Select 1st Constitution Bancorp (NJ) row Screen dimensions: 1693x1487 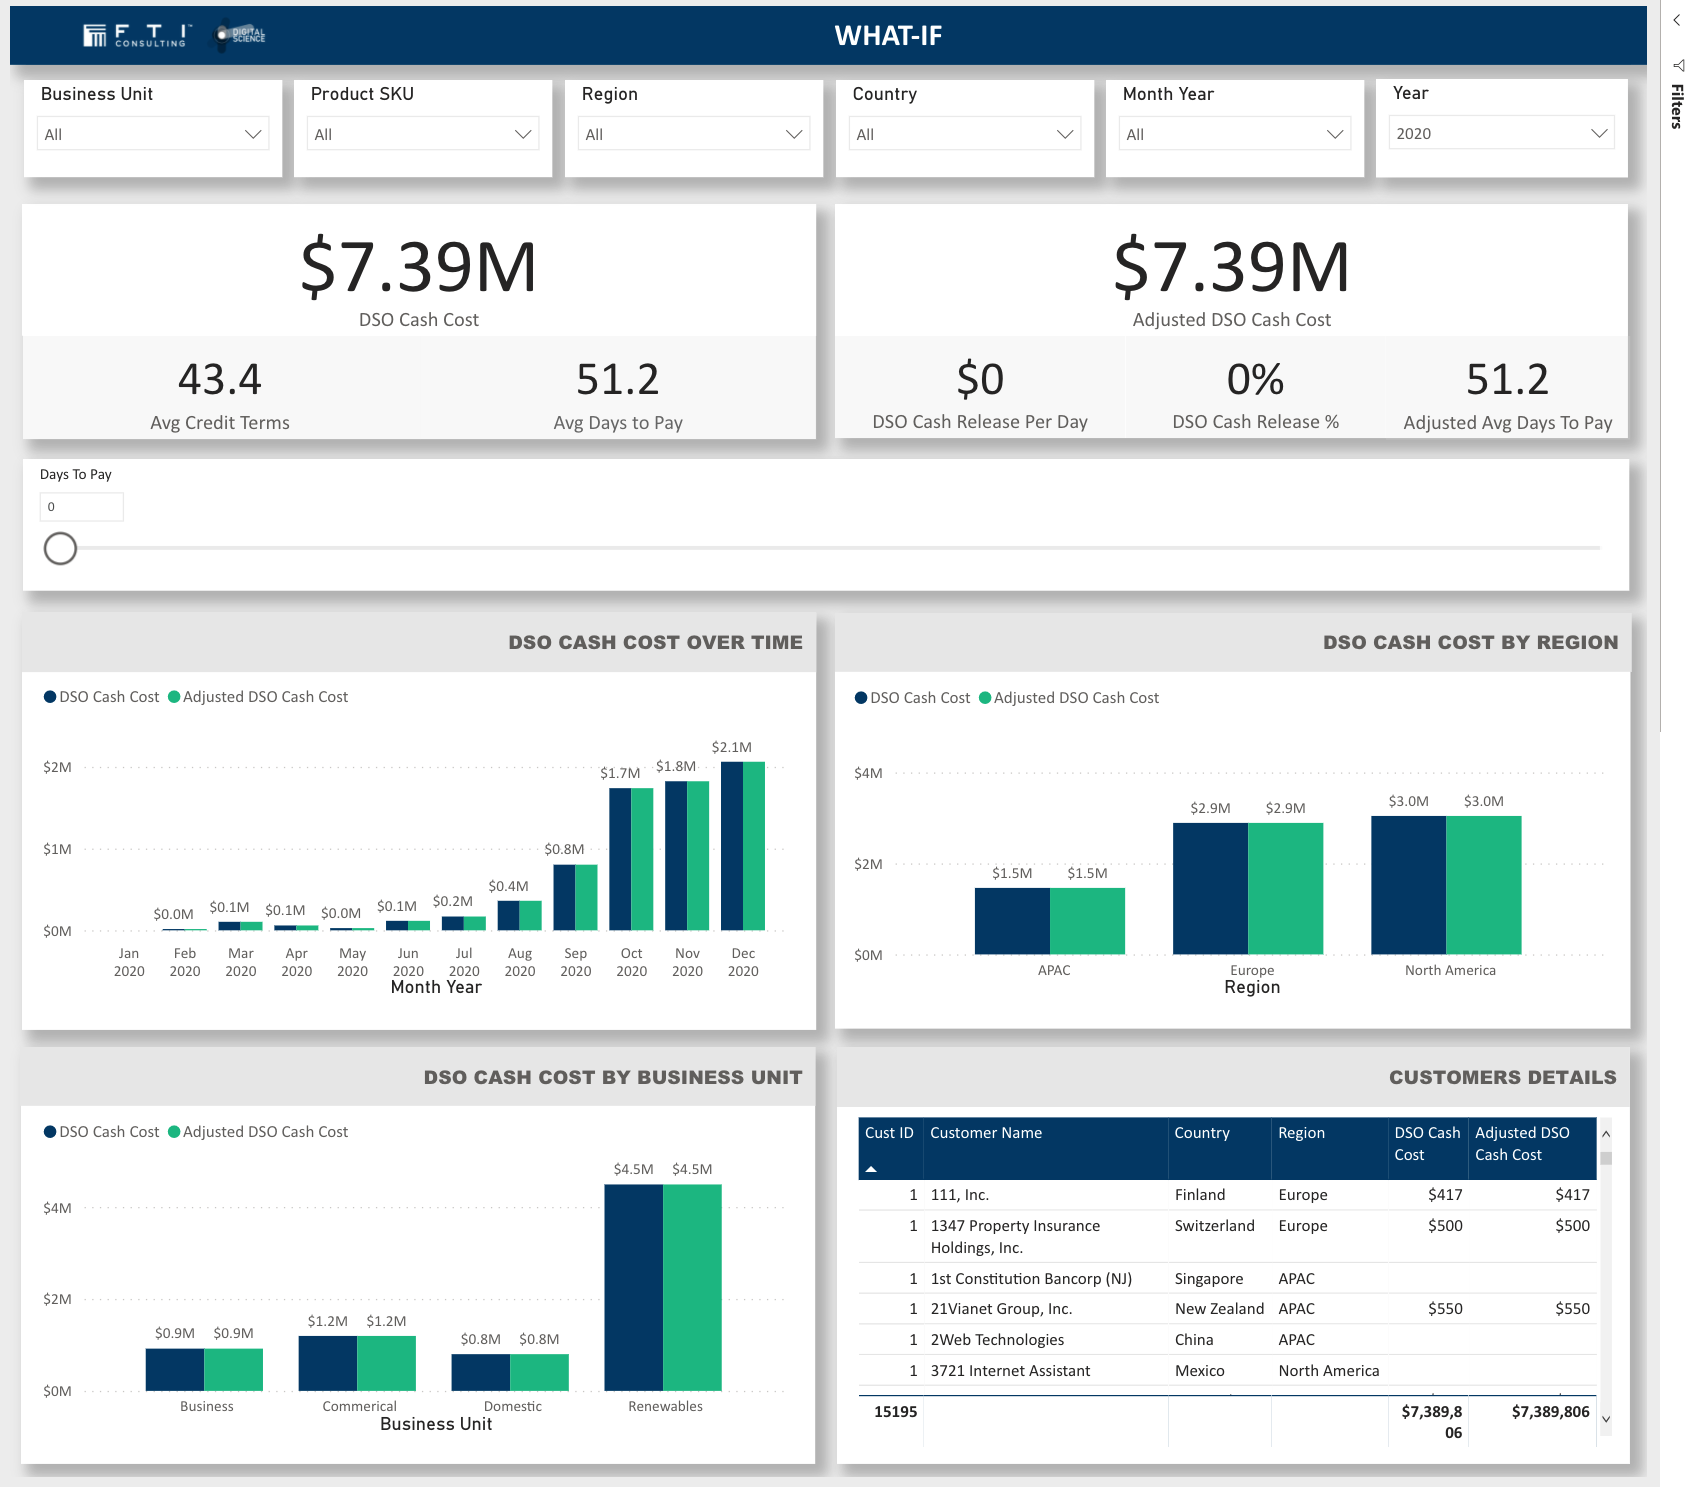1227,1279
